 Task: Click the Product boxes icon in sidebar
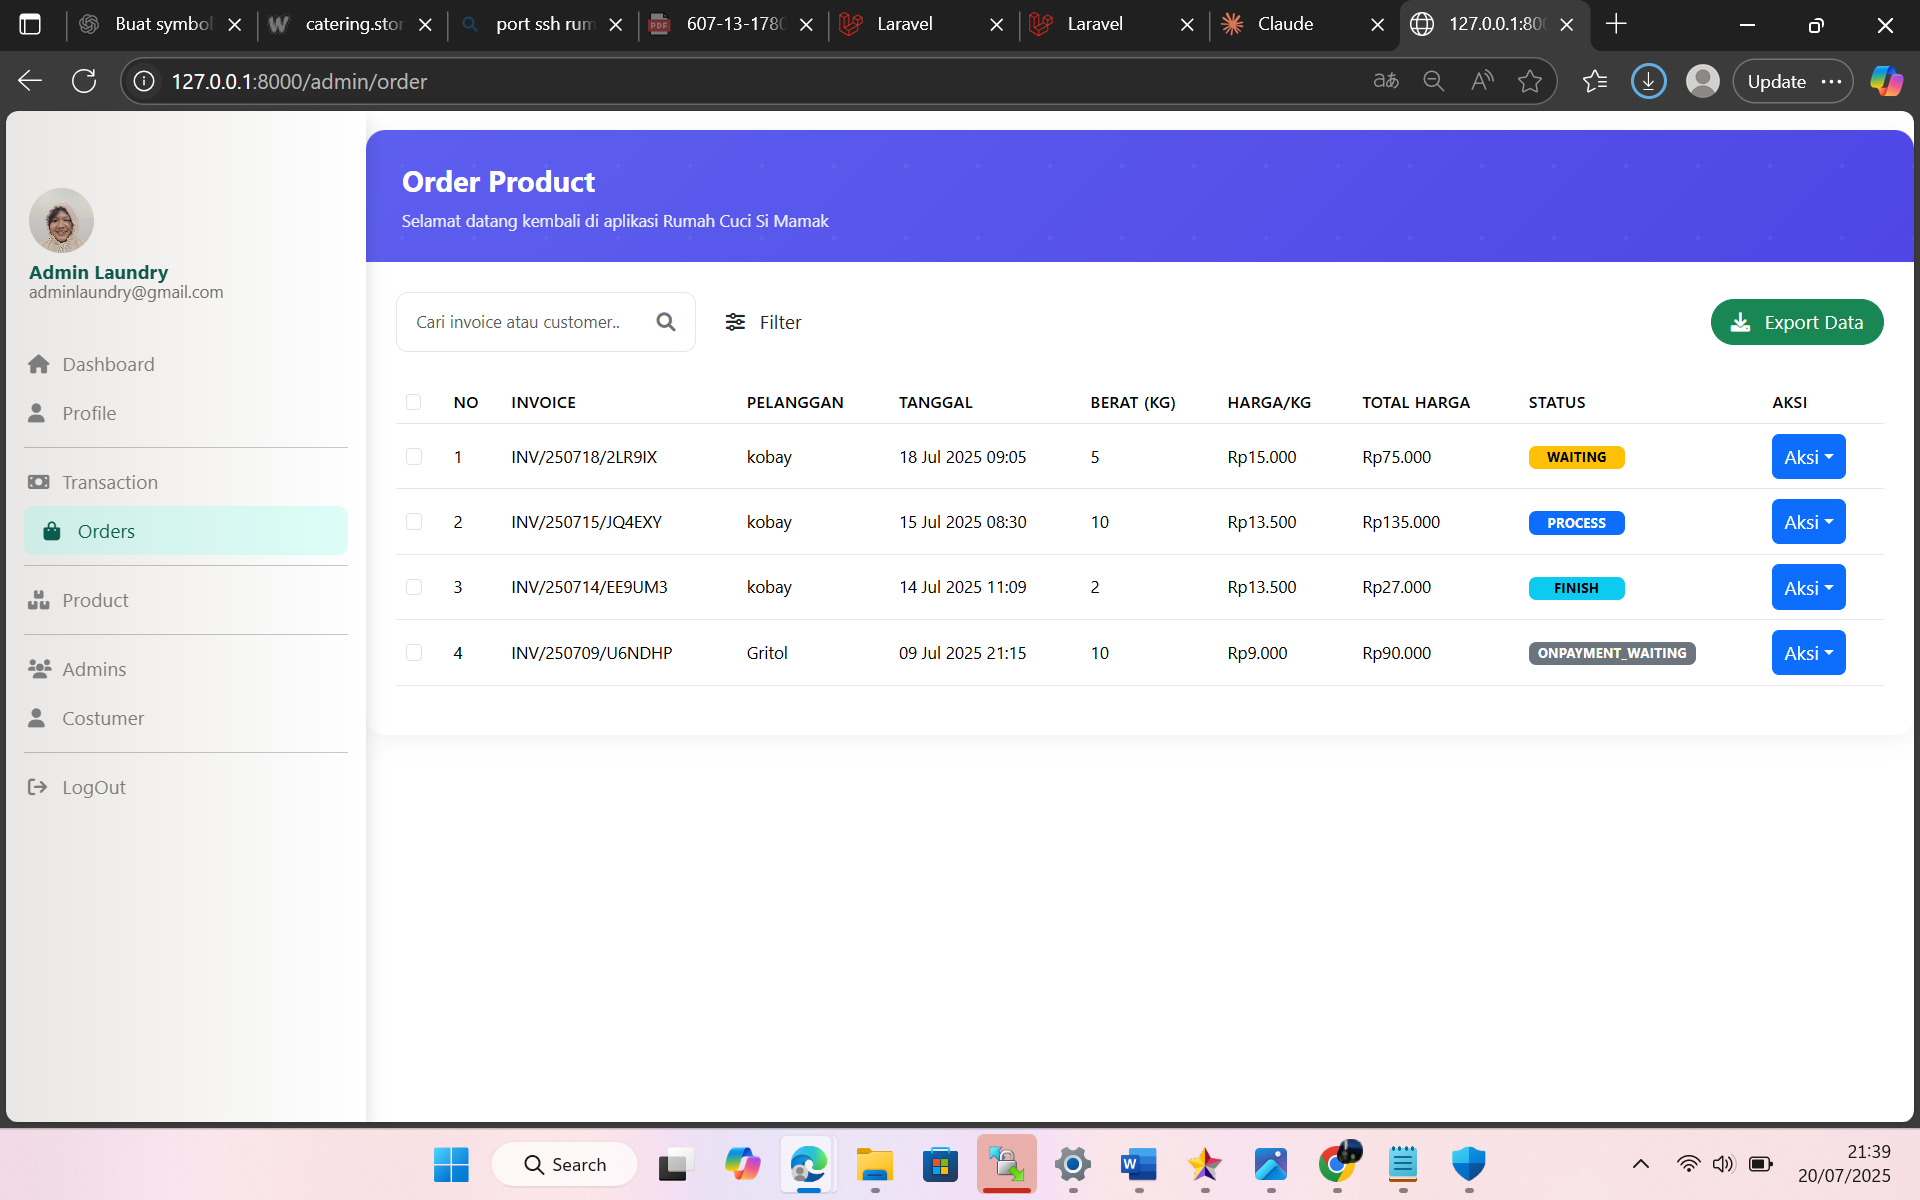click(x=39, y=600)
